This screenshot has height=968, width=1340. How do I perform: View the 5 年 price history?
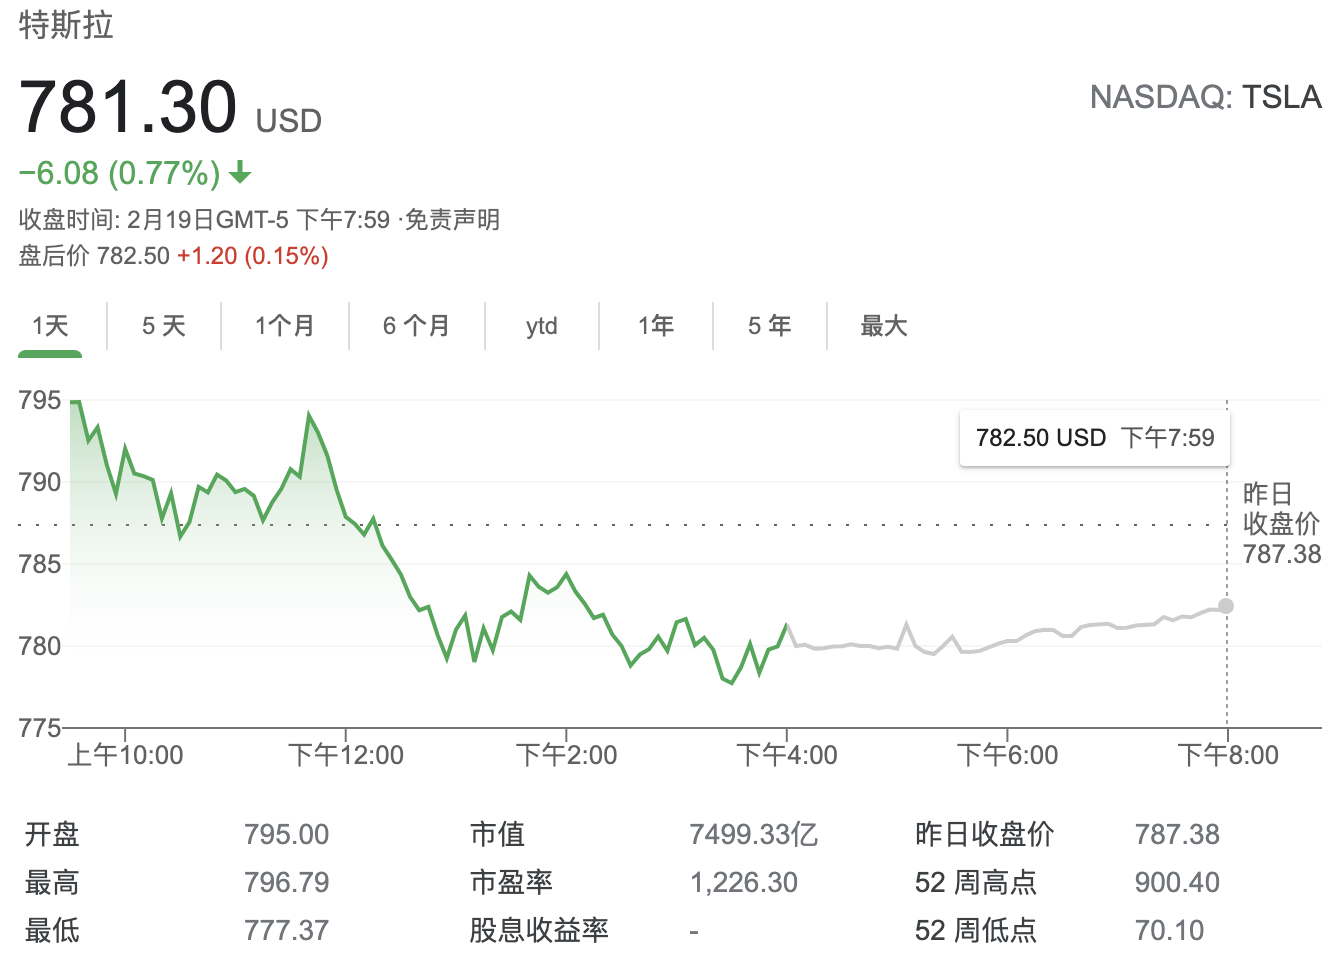770,326
